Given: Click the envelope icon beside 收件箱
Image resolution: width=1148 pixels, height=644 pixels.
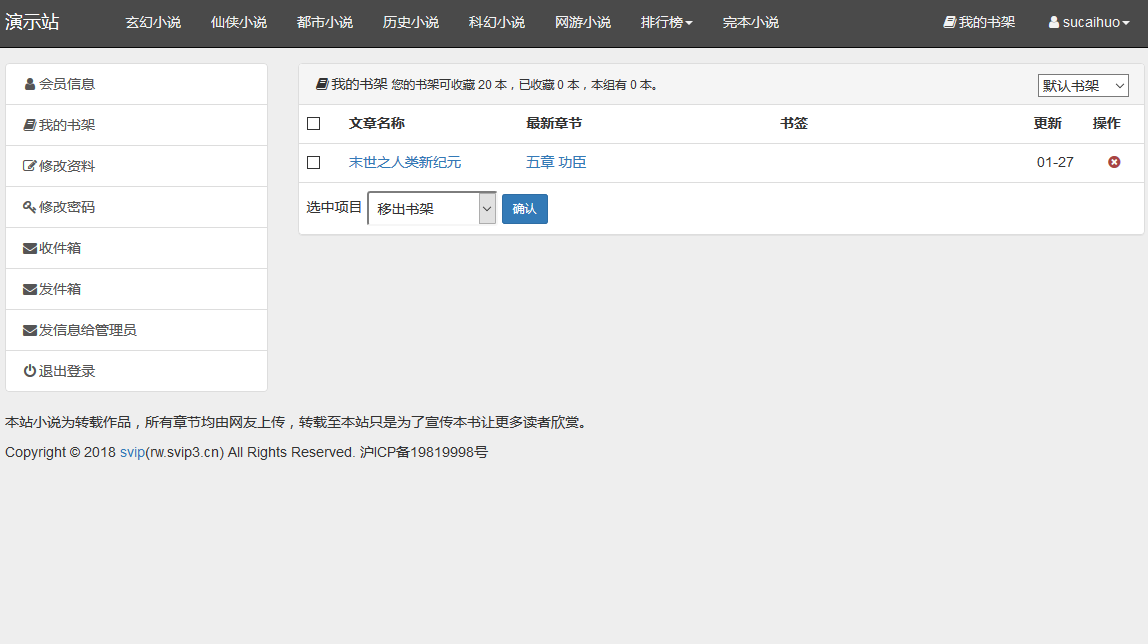Looking at the screenshot, I should pyautogui.click(x=30, y=248).
